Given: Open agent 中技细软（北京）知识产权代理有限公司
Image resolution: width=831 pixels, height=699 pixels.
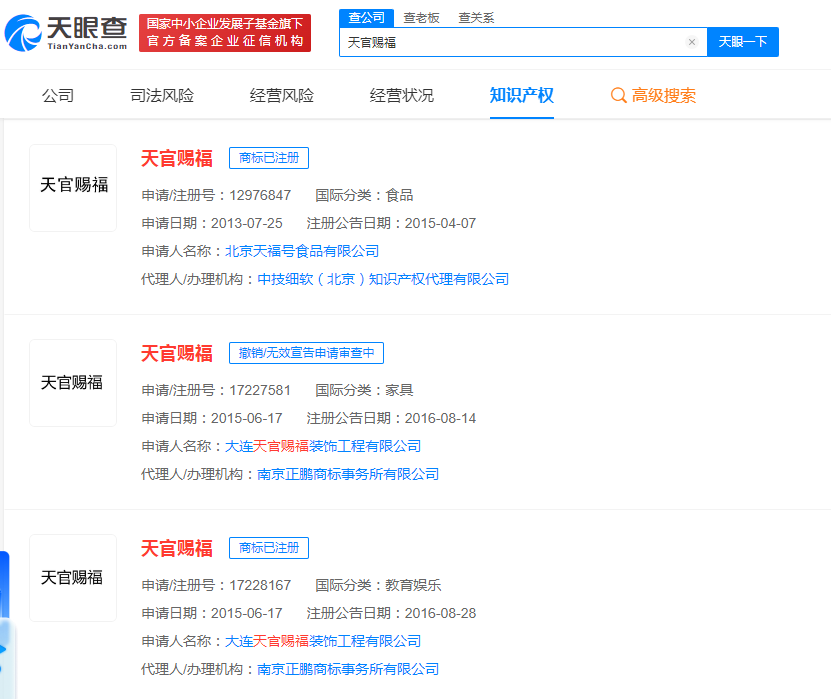Looking at the screenshot, I should tap(383, 279).
